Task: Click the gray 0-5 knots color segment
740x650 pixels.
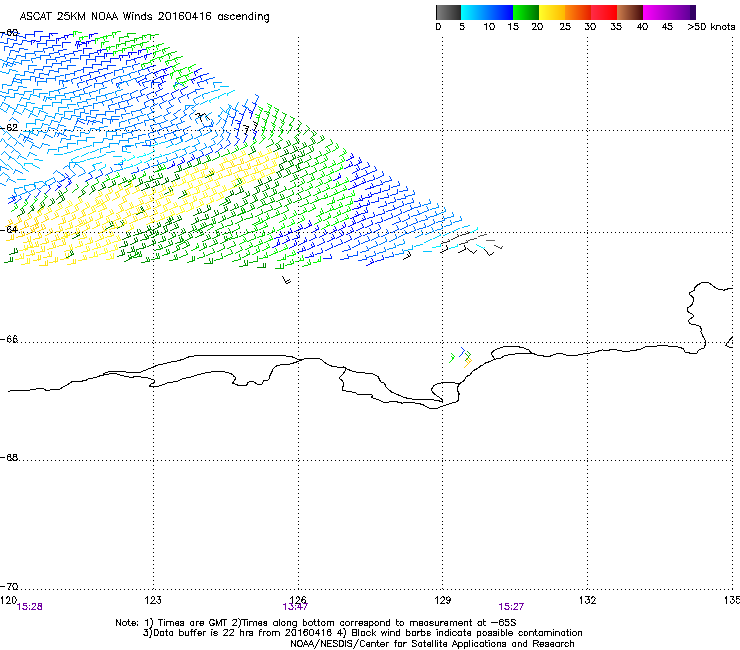Action: coord(448,12)
